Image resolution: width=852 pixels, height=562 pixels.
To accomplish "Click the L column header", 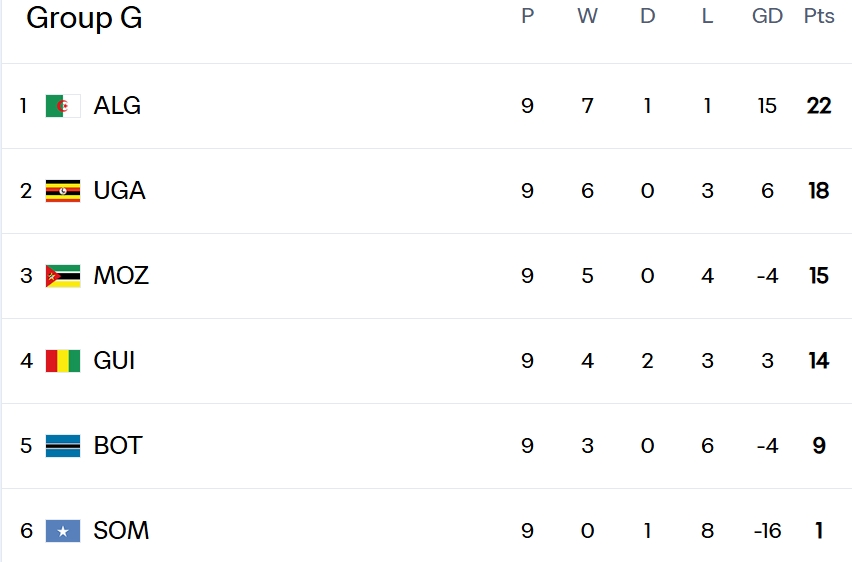I will (707, 17).
